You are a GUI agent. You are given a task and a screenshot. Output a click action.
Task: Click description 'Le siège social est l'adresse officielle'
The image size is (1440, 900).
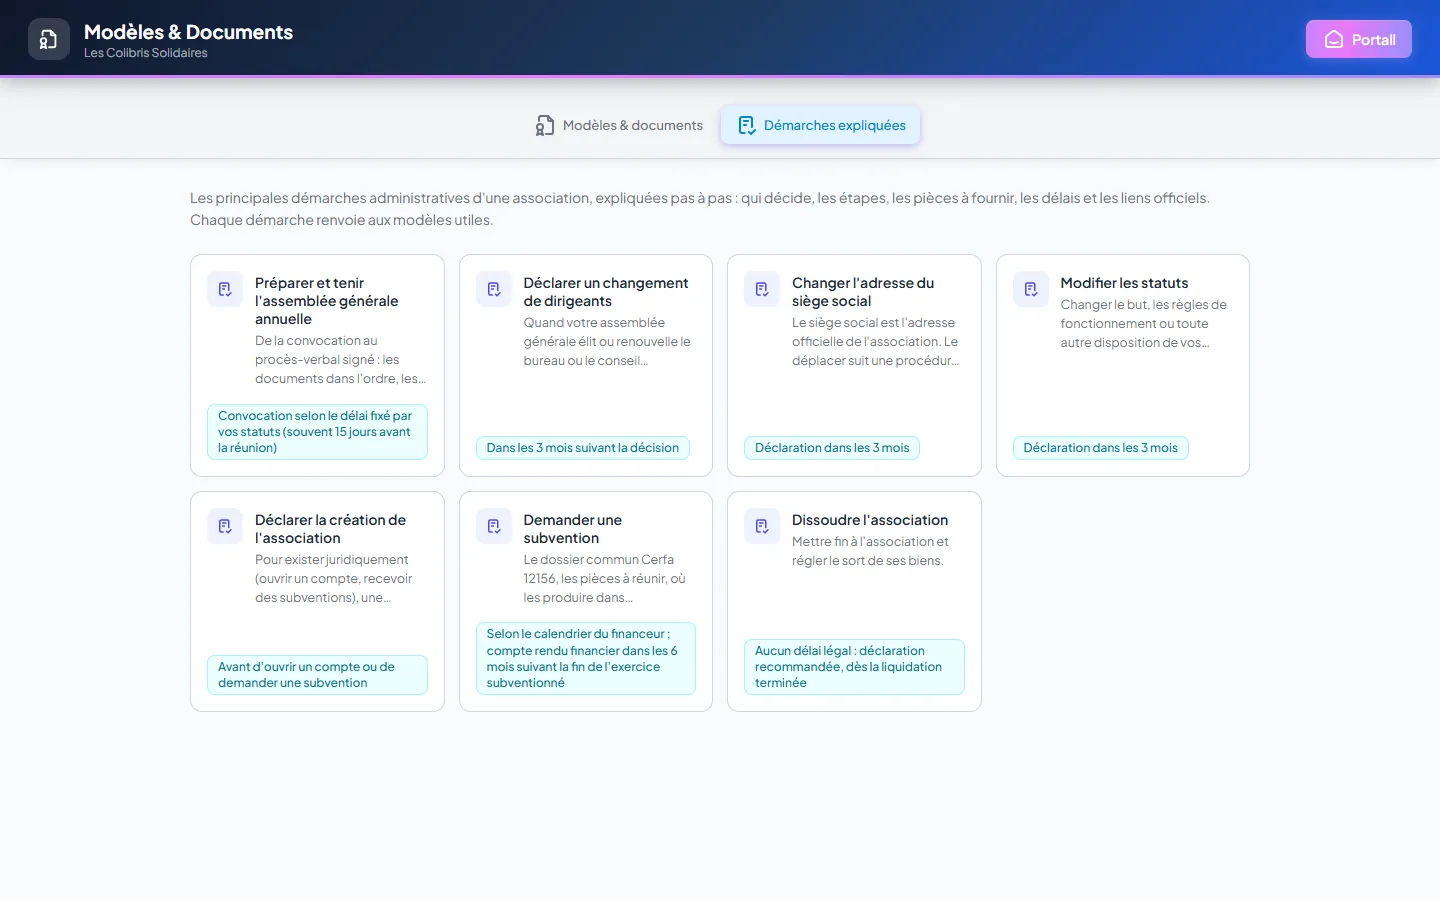[877, 342]
